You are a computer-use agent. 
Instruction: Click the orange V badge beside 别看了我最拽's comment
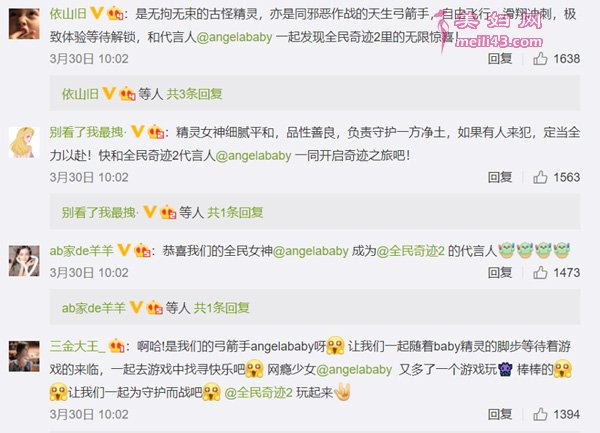pyautogui.click(x=137, y=132)
